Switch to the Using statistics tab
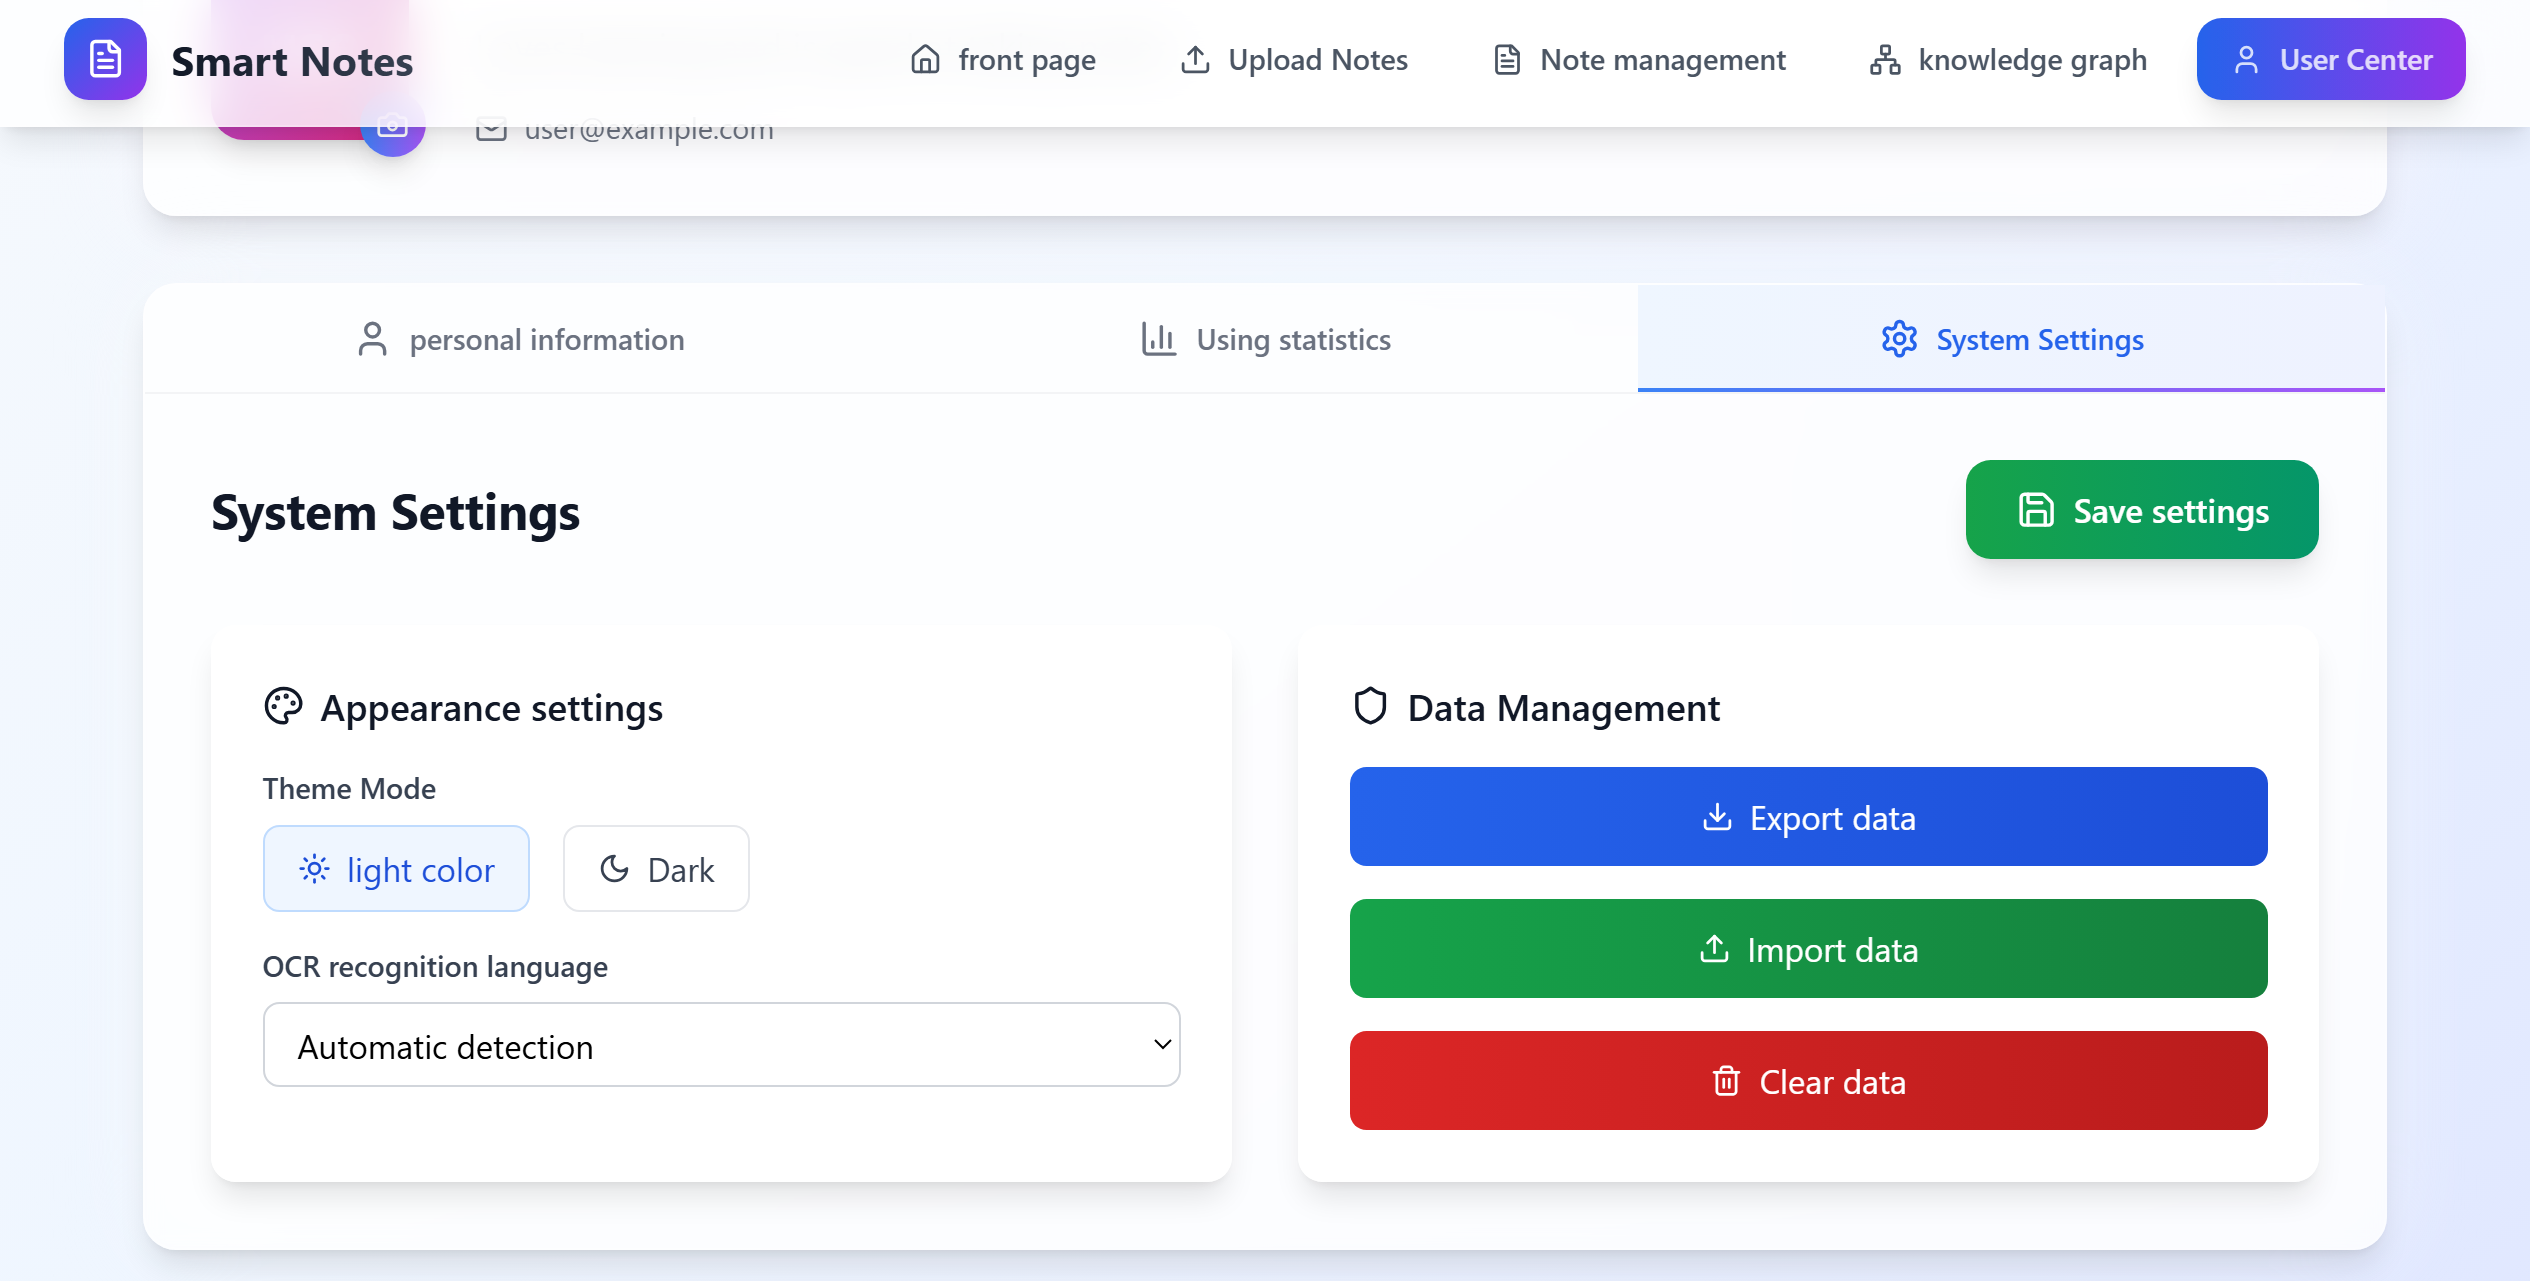 click(1265, 340)
